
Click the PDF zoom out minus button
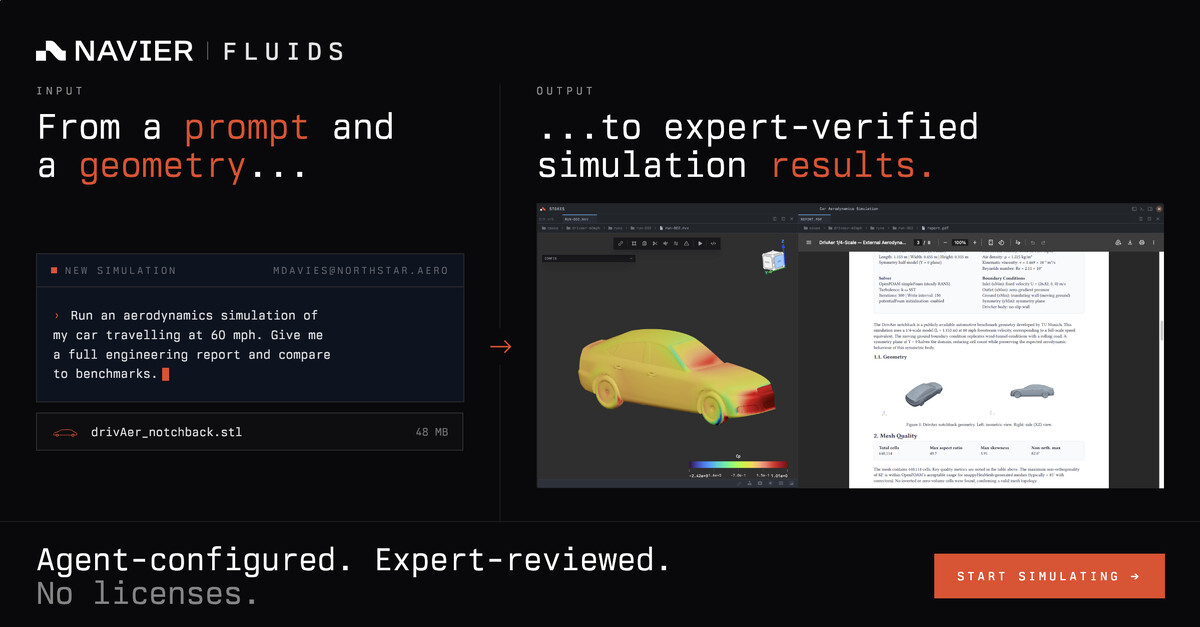coord(945,243)
